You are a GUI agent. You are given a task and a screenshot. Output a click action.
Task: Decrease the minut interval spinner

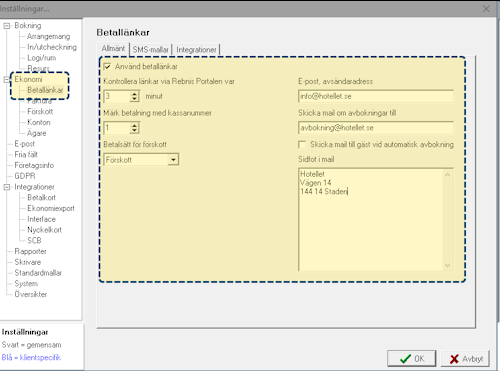[x=134, y=99]
